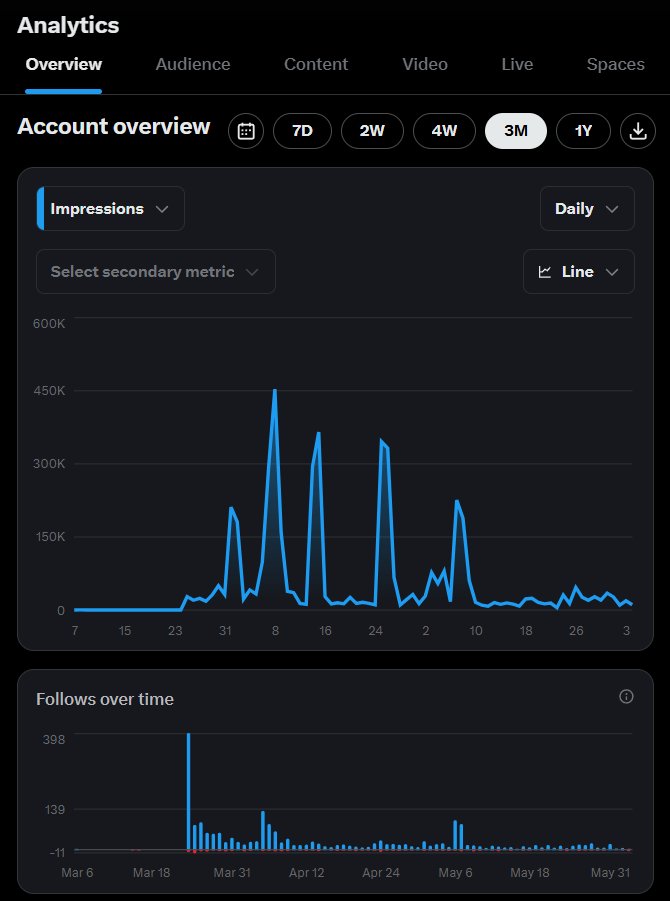This screenshot has height=901, width=670.
Task: Select the 3M time range
Action: [516, 131]
